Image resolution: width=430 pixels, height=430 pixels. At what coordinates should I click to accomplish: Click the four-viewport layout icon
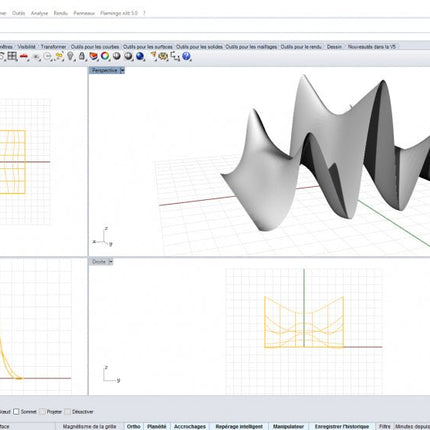[x=12, y=56]
